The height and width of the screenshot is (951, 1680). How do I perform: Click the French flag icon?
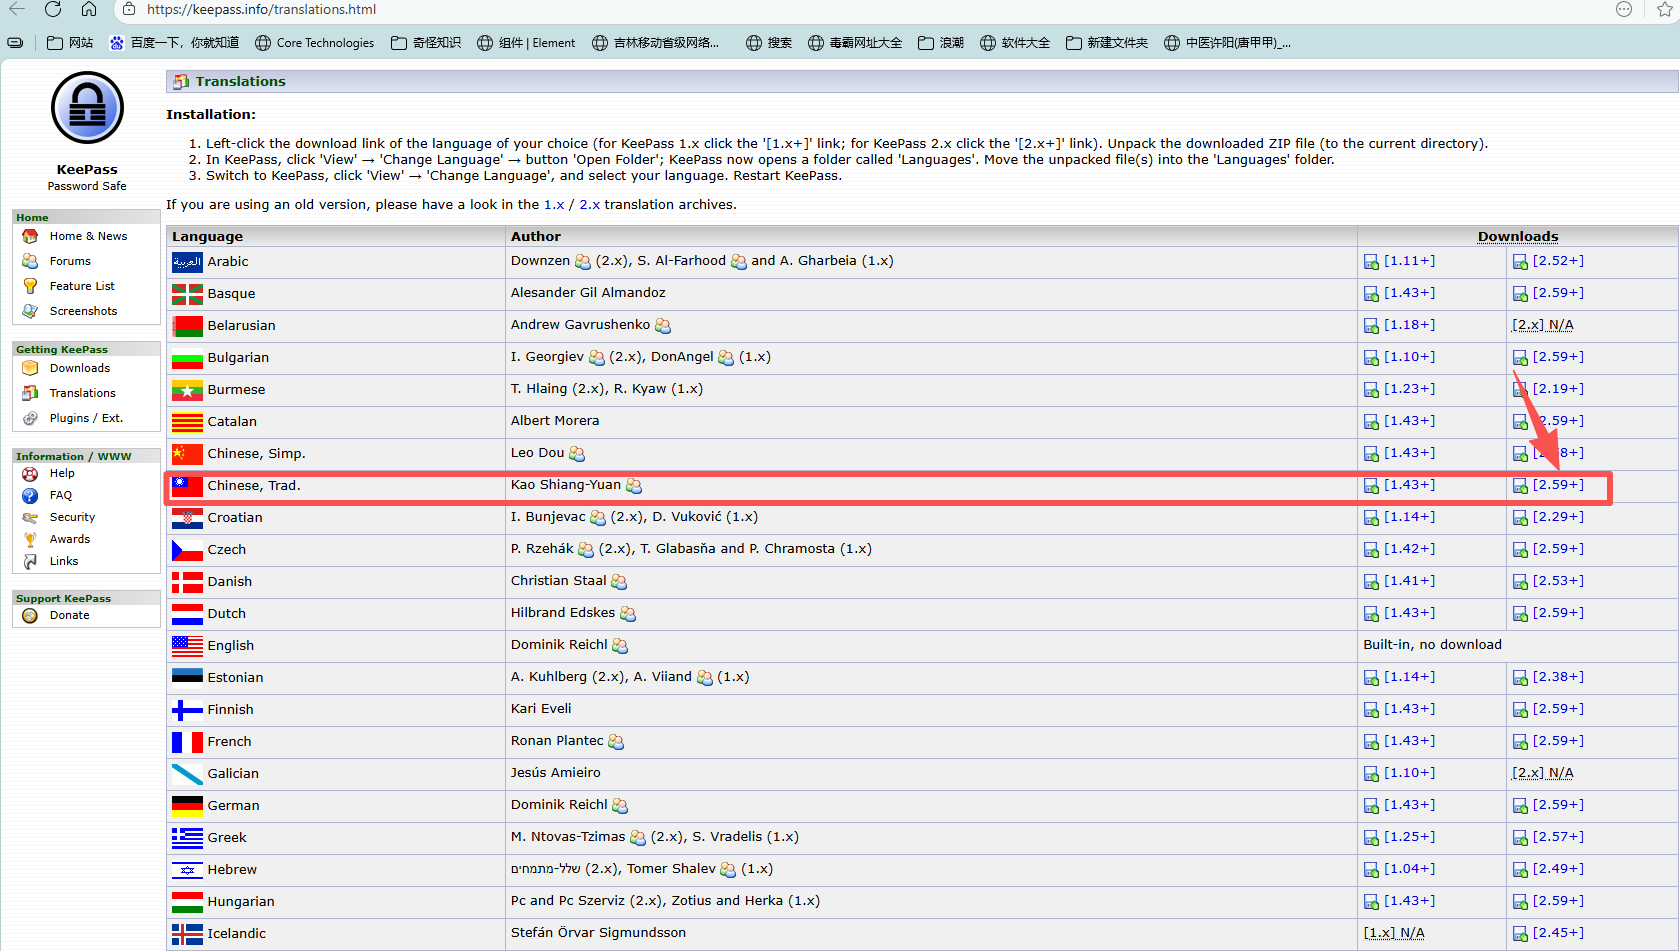click(187, 742)
